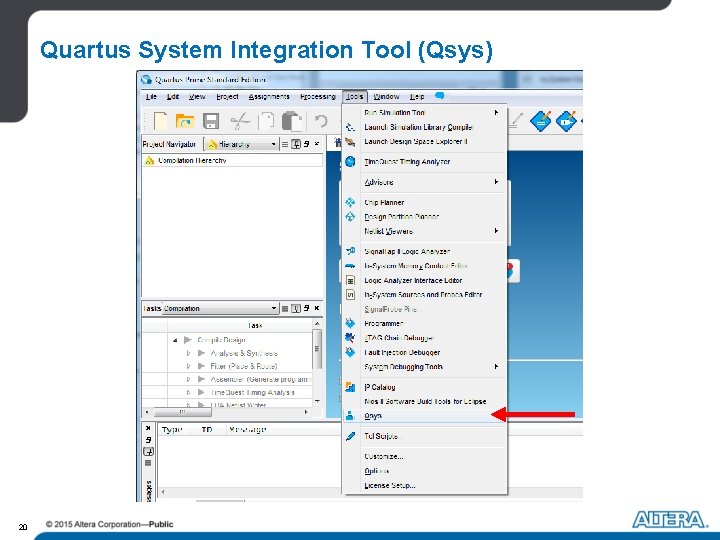
Task: Select Qsys from the Tools menu
Action: click(425, 416)
